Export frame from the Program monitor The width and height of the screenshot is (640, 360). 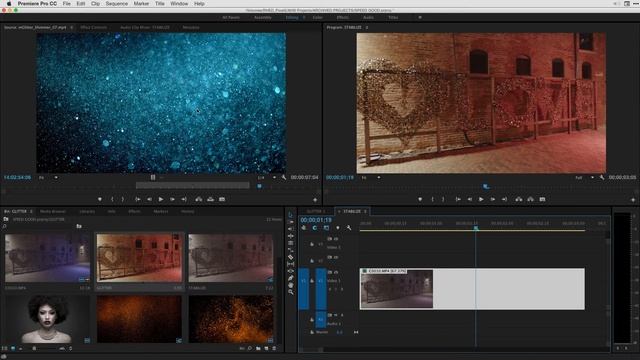click(x=542, y=199)
